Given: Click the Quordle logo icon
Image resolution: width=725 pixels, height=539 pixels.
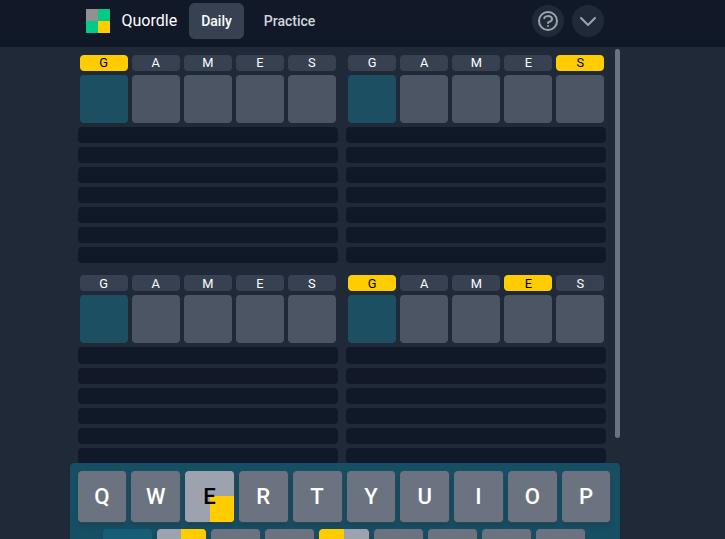Looking at the screenshot, I should (x=98, y=21).
